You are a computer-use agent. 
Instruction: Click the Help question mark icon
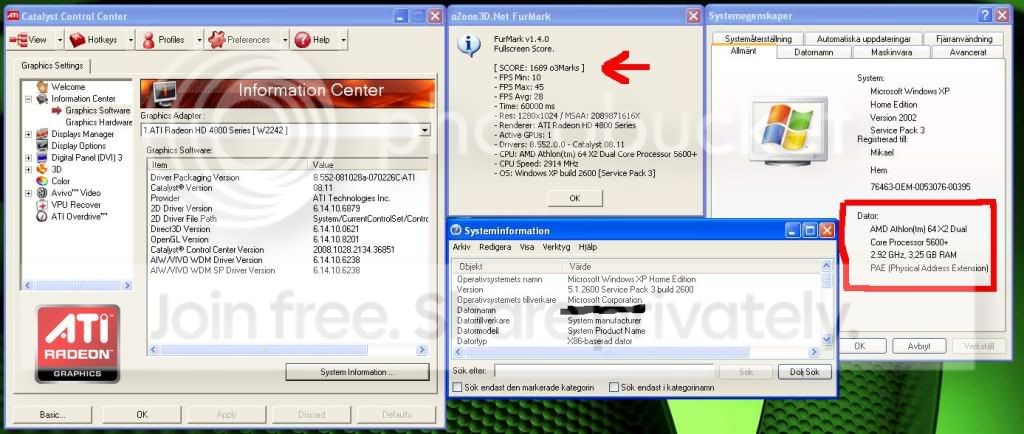point(302,40)
